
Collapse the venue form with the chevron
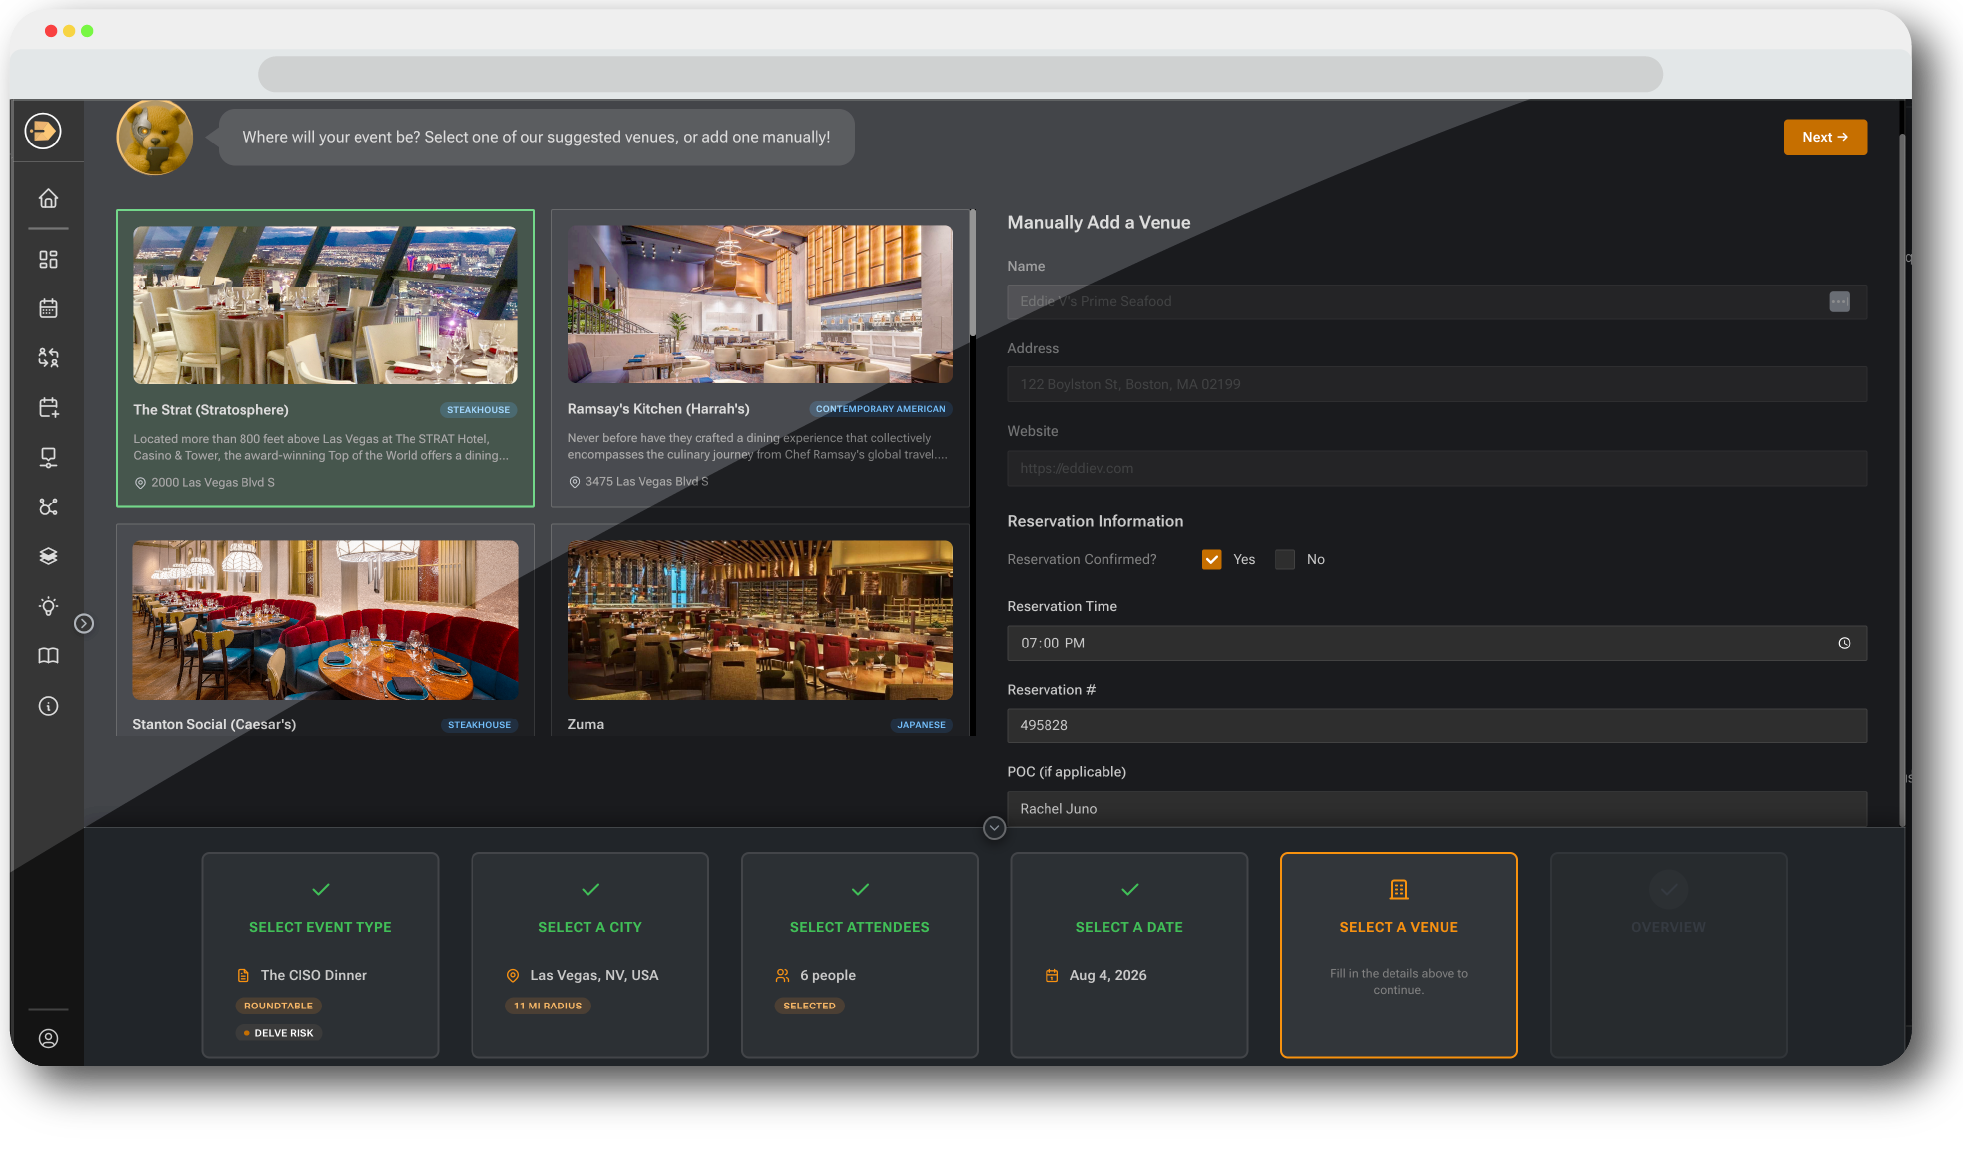(x=994, y=828)
